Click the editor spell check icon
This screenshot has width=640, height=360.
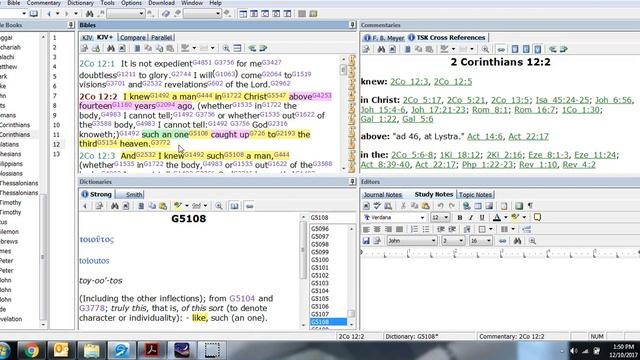377,206
